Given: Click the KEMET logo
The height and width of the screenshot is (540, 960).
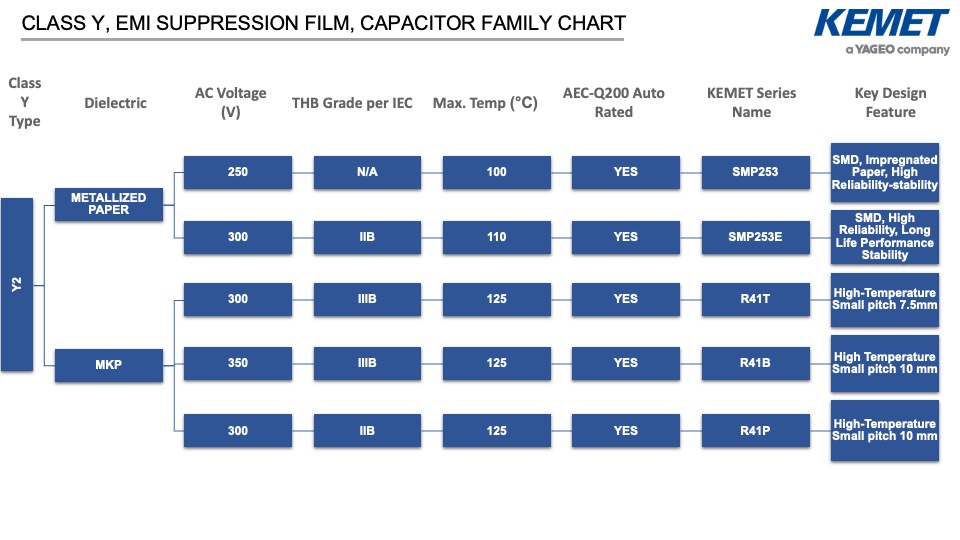Looking at the screenshot, I should (882, 32).
